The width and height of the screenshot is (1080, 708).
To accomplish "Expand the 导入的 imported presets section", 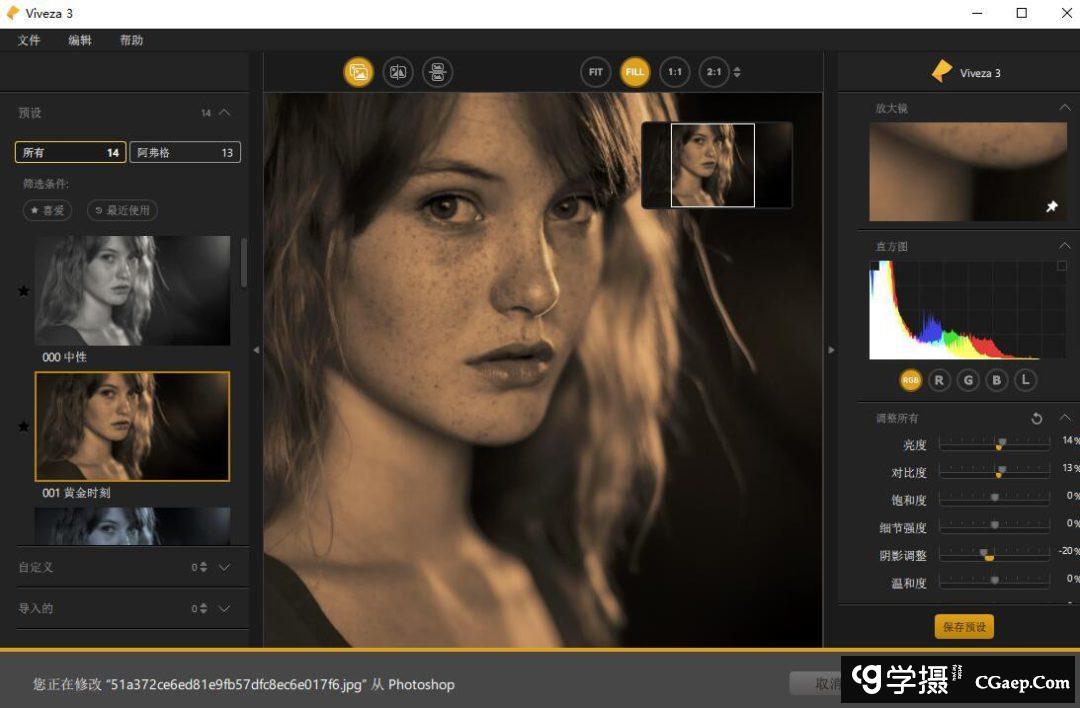I will [224, 608].
